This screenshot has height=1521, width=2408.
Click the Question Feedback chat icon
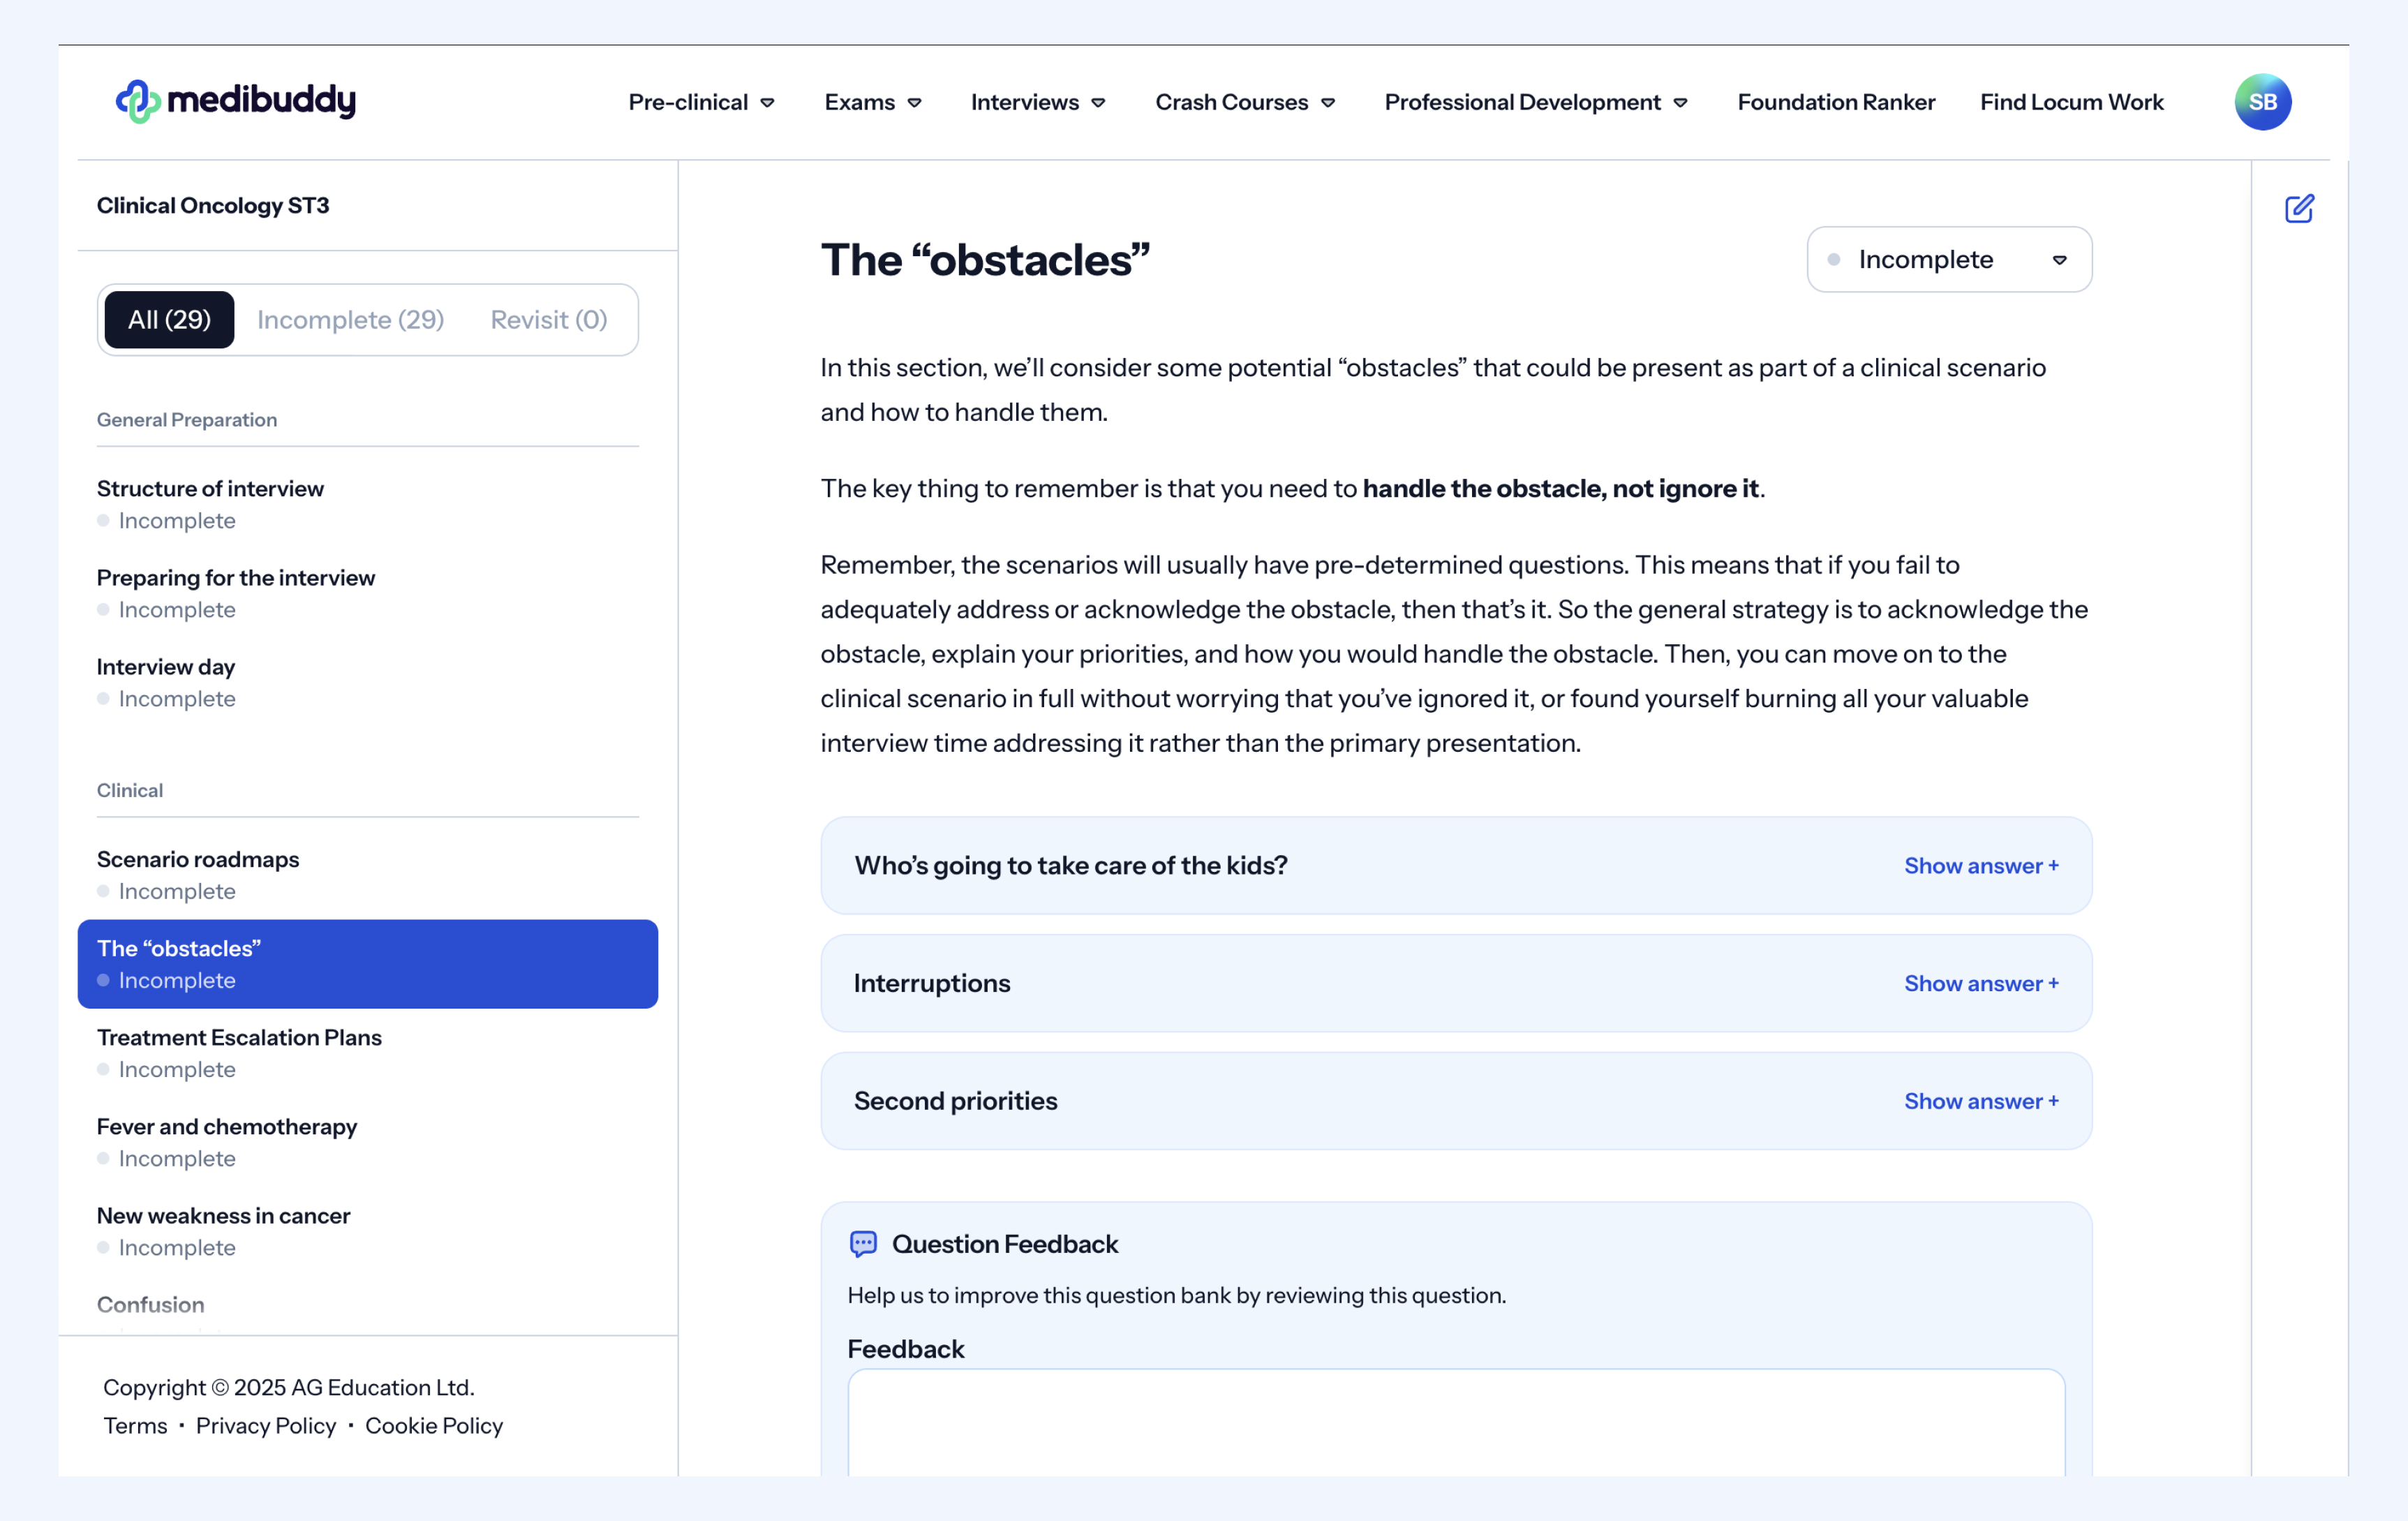[863, 1243]
